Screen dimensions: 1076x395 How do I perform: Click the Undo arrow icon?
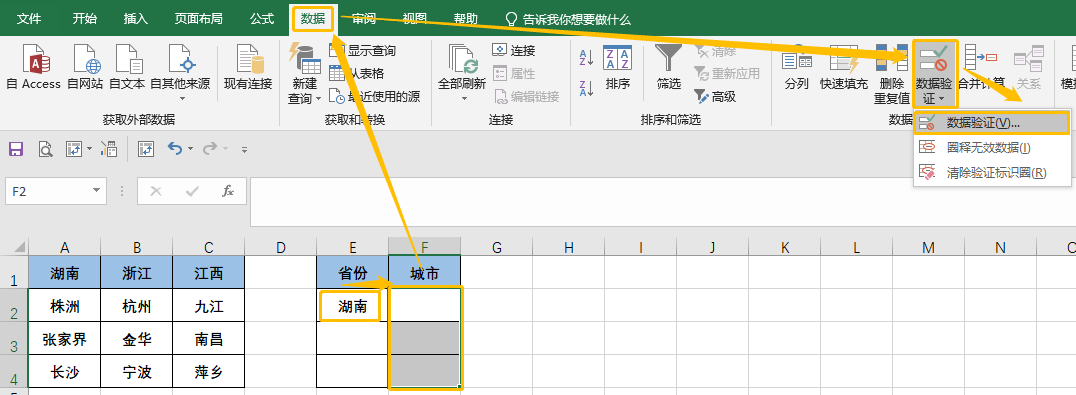[x=175, y=149]
